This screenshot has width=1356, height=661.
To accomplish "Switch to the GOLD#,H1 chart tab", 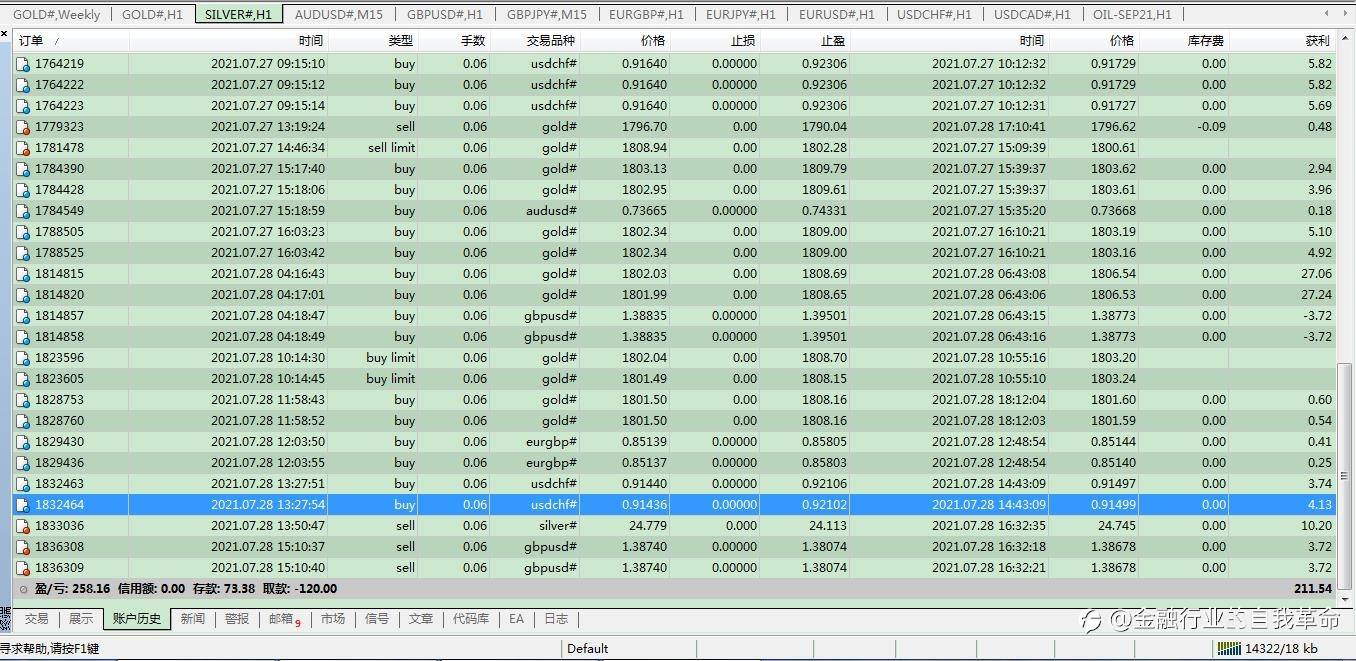I will point(152,14).
